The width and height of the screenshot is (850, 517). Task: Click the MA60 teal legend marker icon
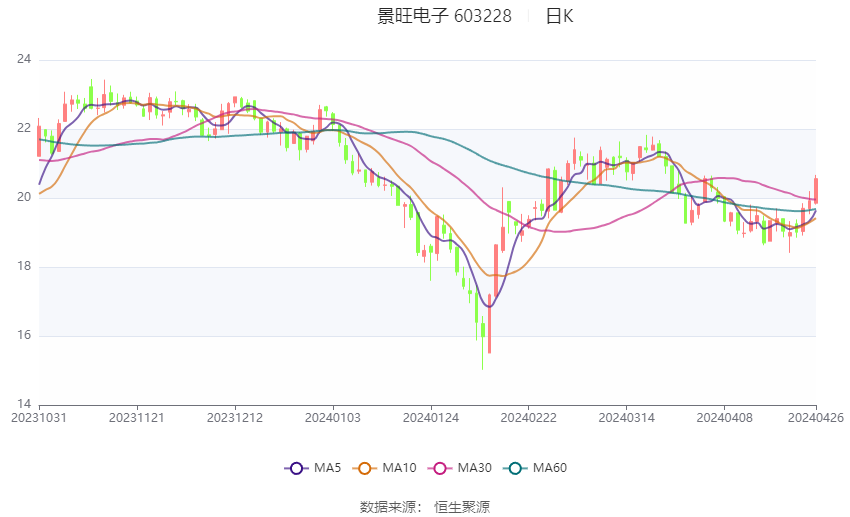click(515, 468)
